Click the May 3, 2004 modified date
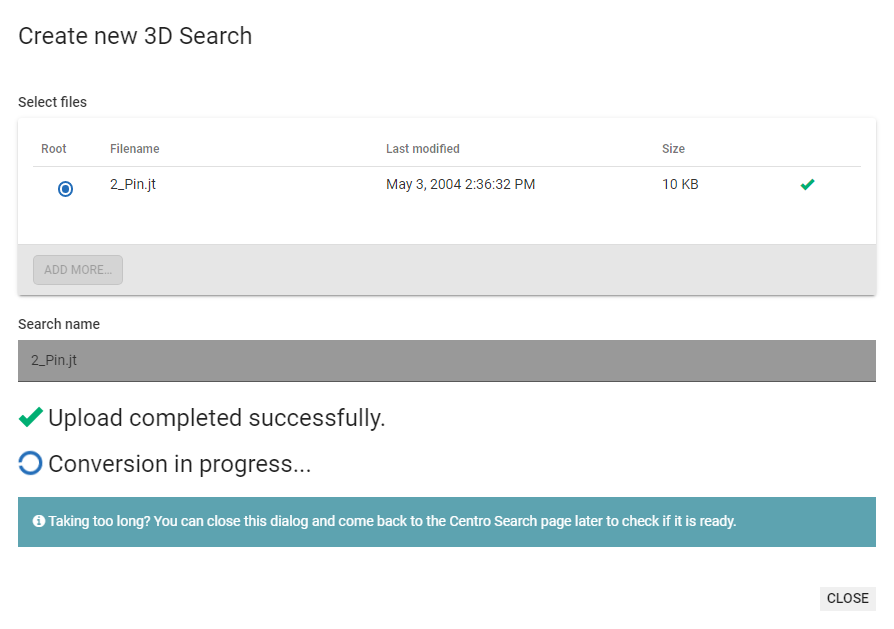The height and width of the screenshot is (629, 894). pyautogui.click(x=460, y=184)
